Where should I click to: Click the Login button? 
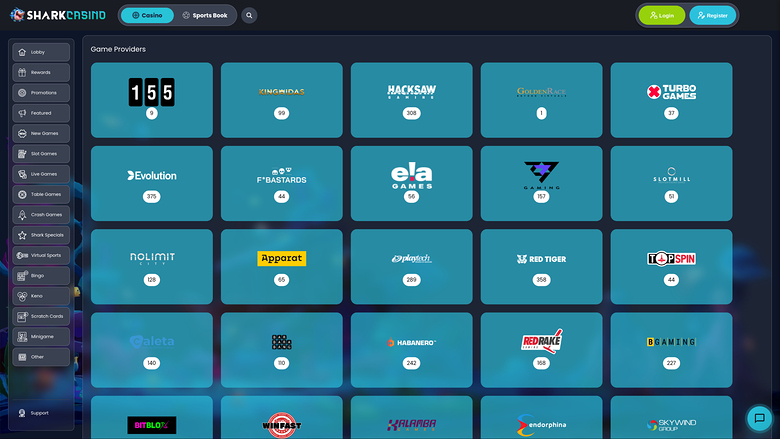(662, 15)
